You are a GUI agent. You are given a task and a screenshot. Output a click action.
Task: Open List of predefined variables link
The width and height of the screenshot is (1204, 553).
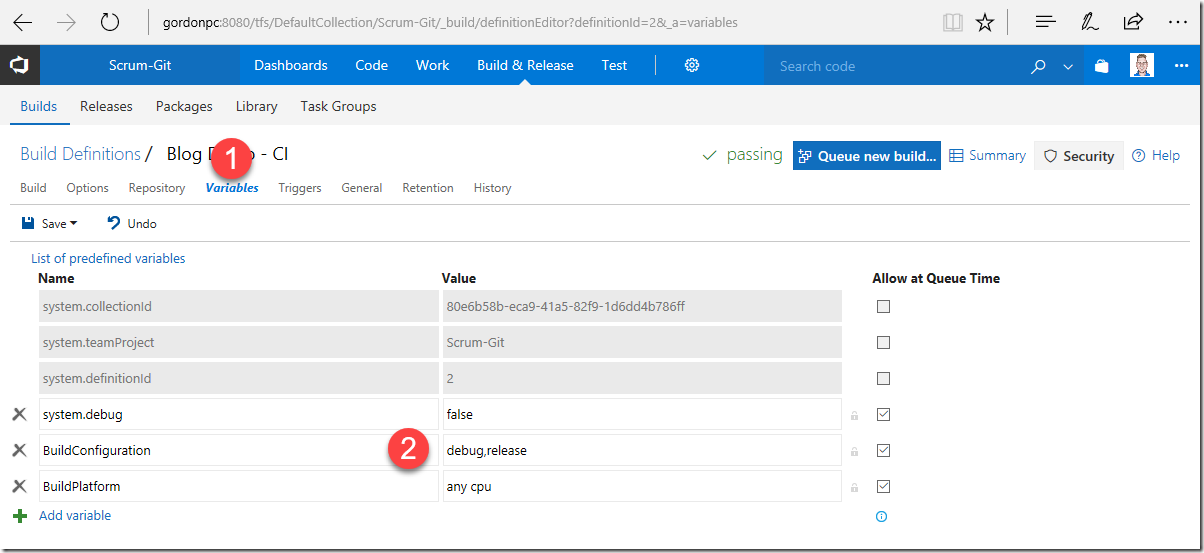(x=108, y=258)
